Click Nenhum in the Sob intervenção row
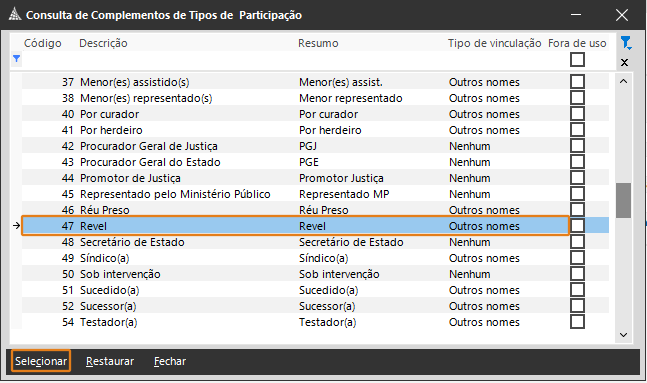The image size is (647, 383). [x=470, y=274]
